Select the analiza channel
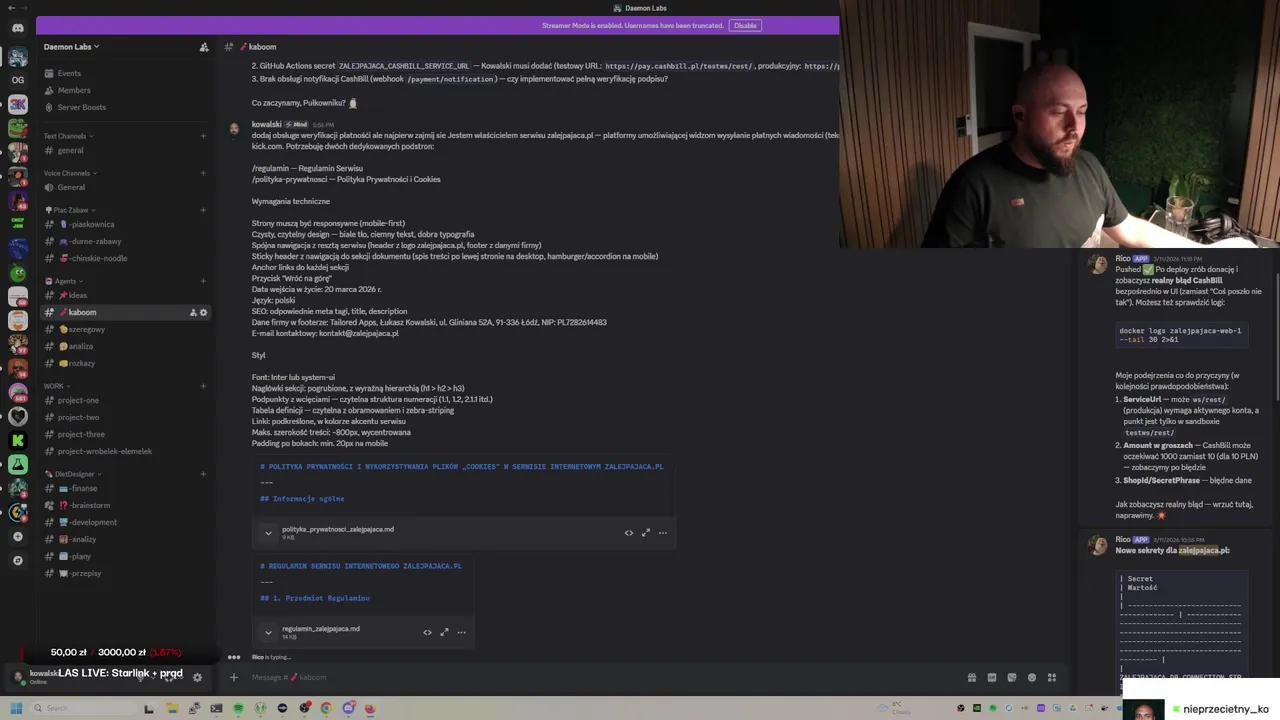The width and height of the screenshot is (1280, 720). 124,346
